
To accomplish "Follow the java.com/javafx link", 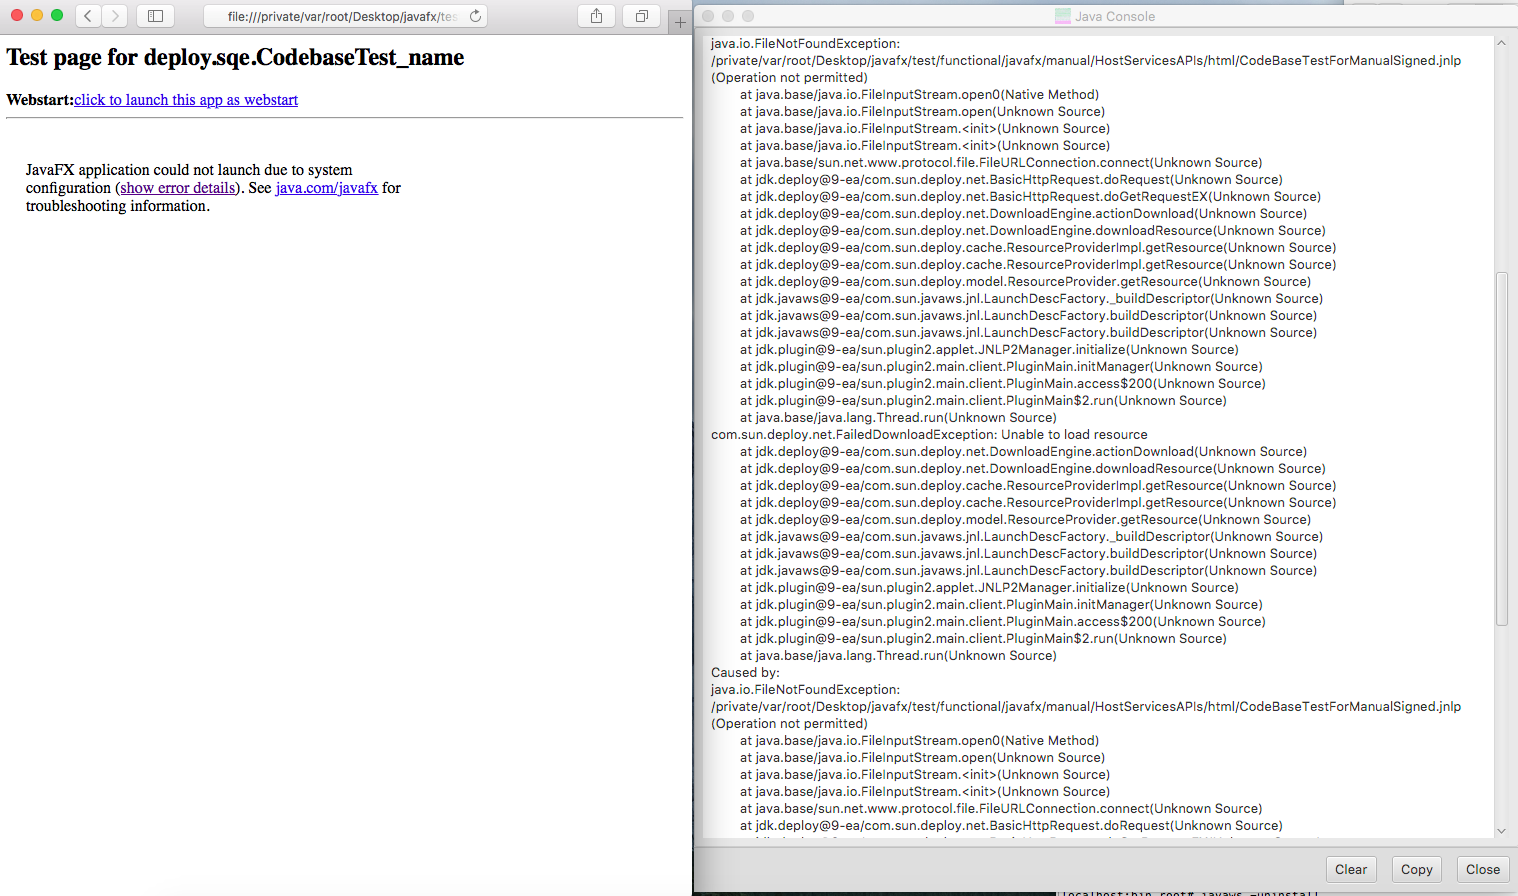I will 326,188.
